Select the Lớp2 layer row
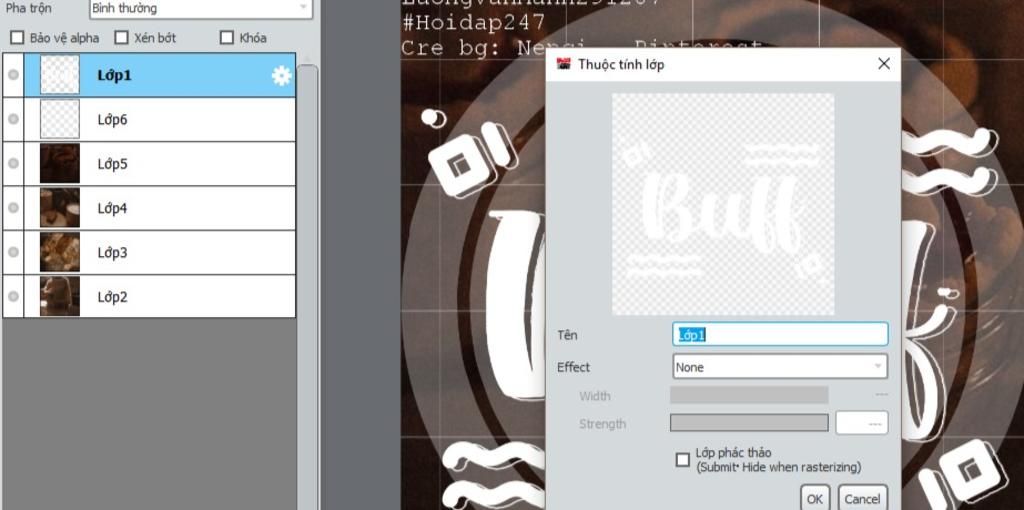Viewport: 1024px width, 510px height. 159,296
